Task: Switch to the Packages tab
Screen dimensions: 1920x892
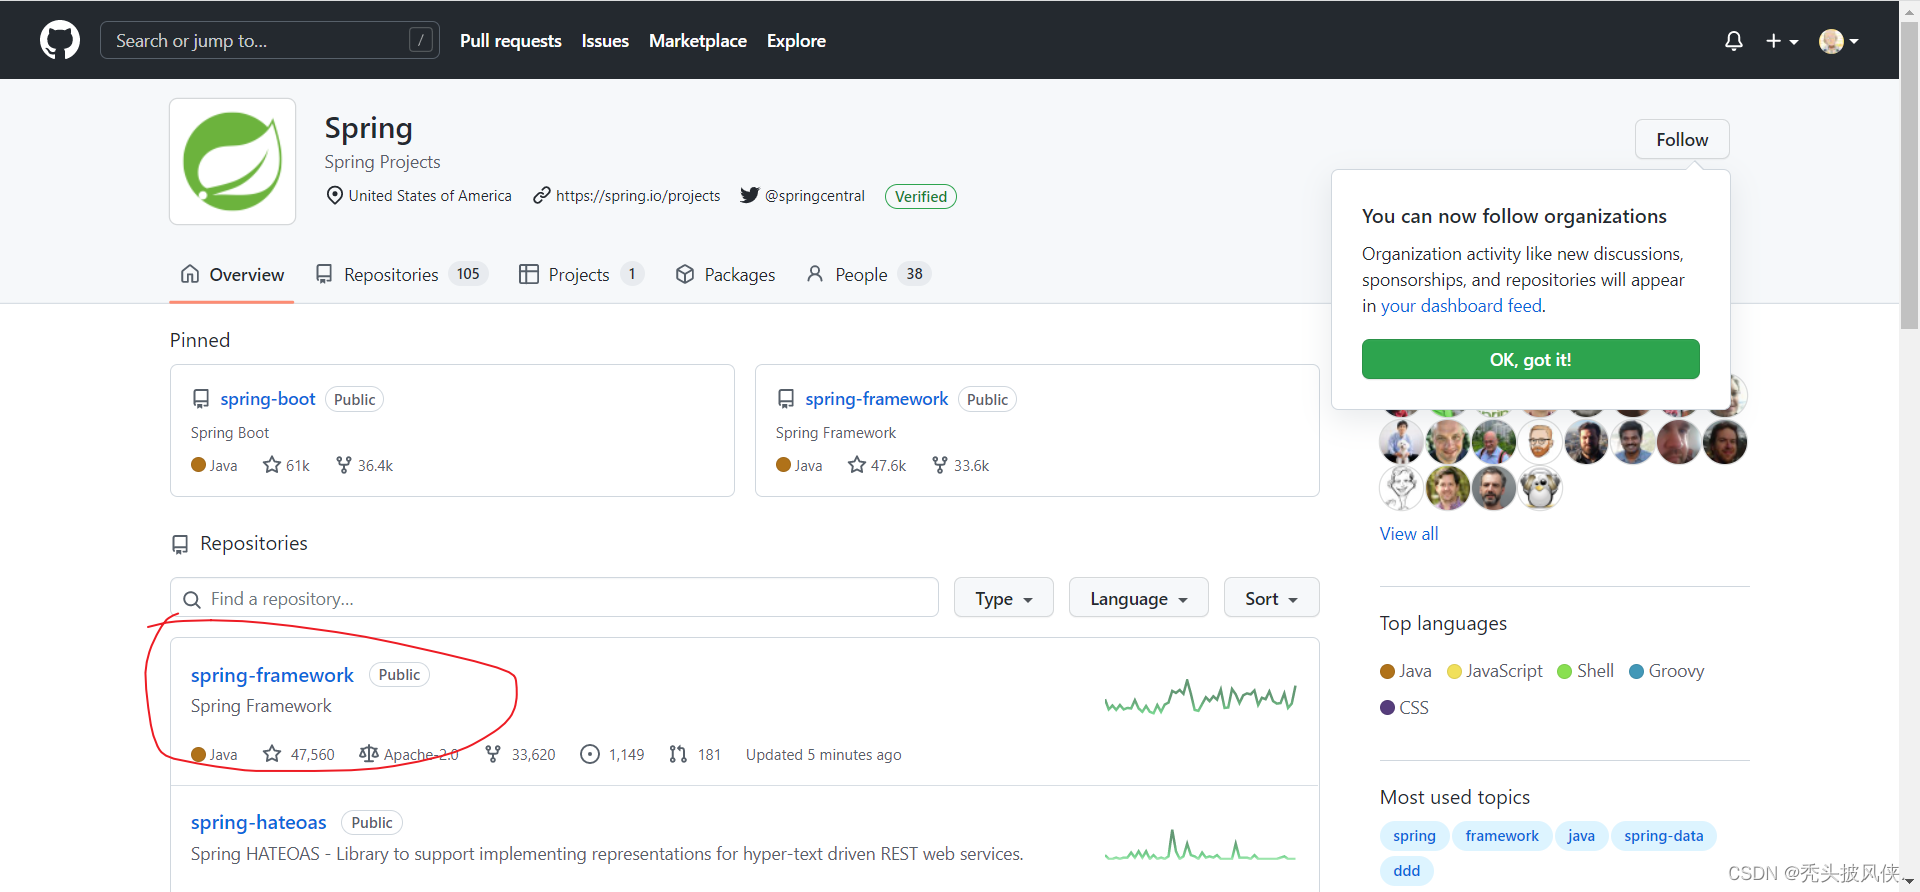Action: [725, 274]
